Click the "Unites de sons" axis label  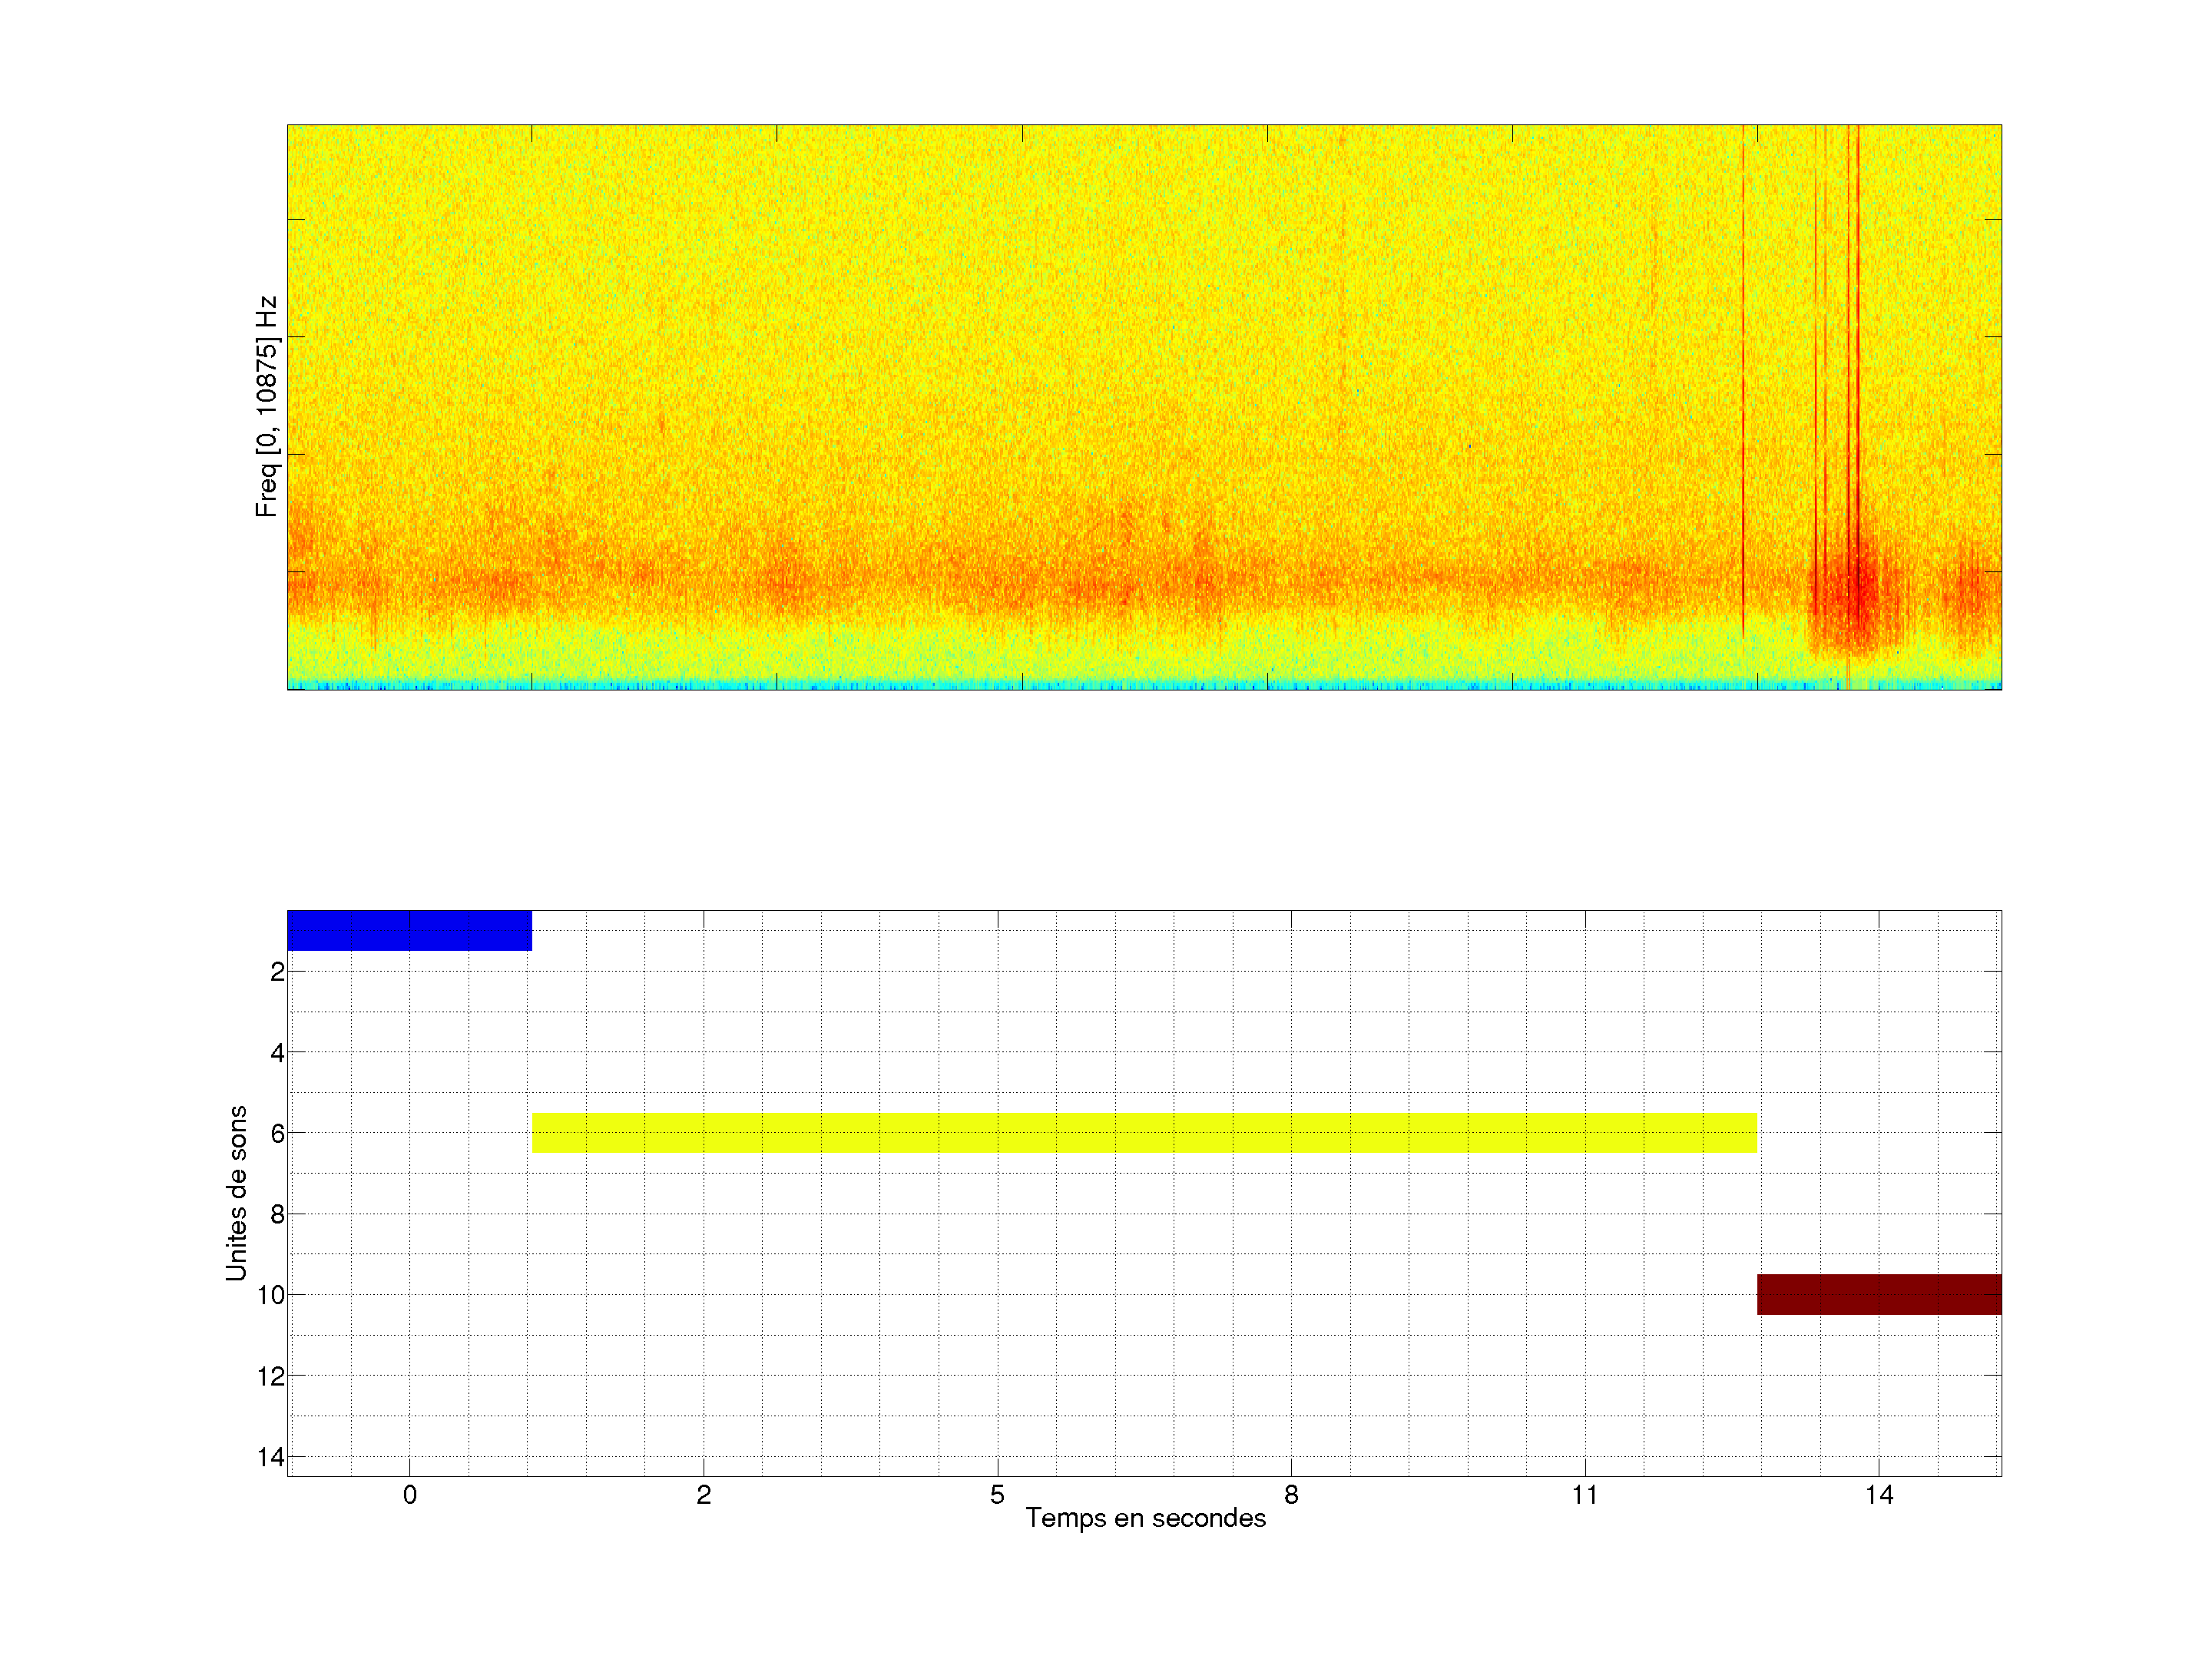(236, 1192)
